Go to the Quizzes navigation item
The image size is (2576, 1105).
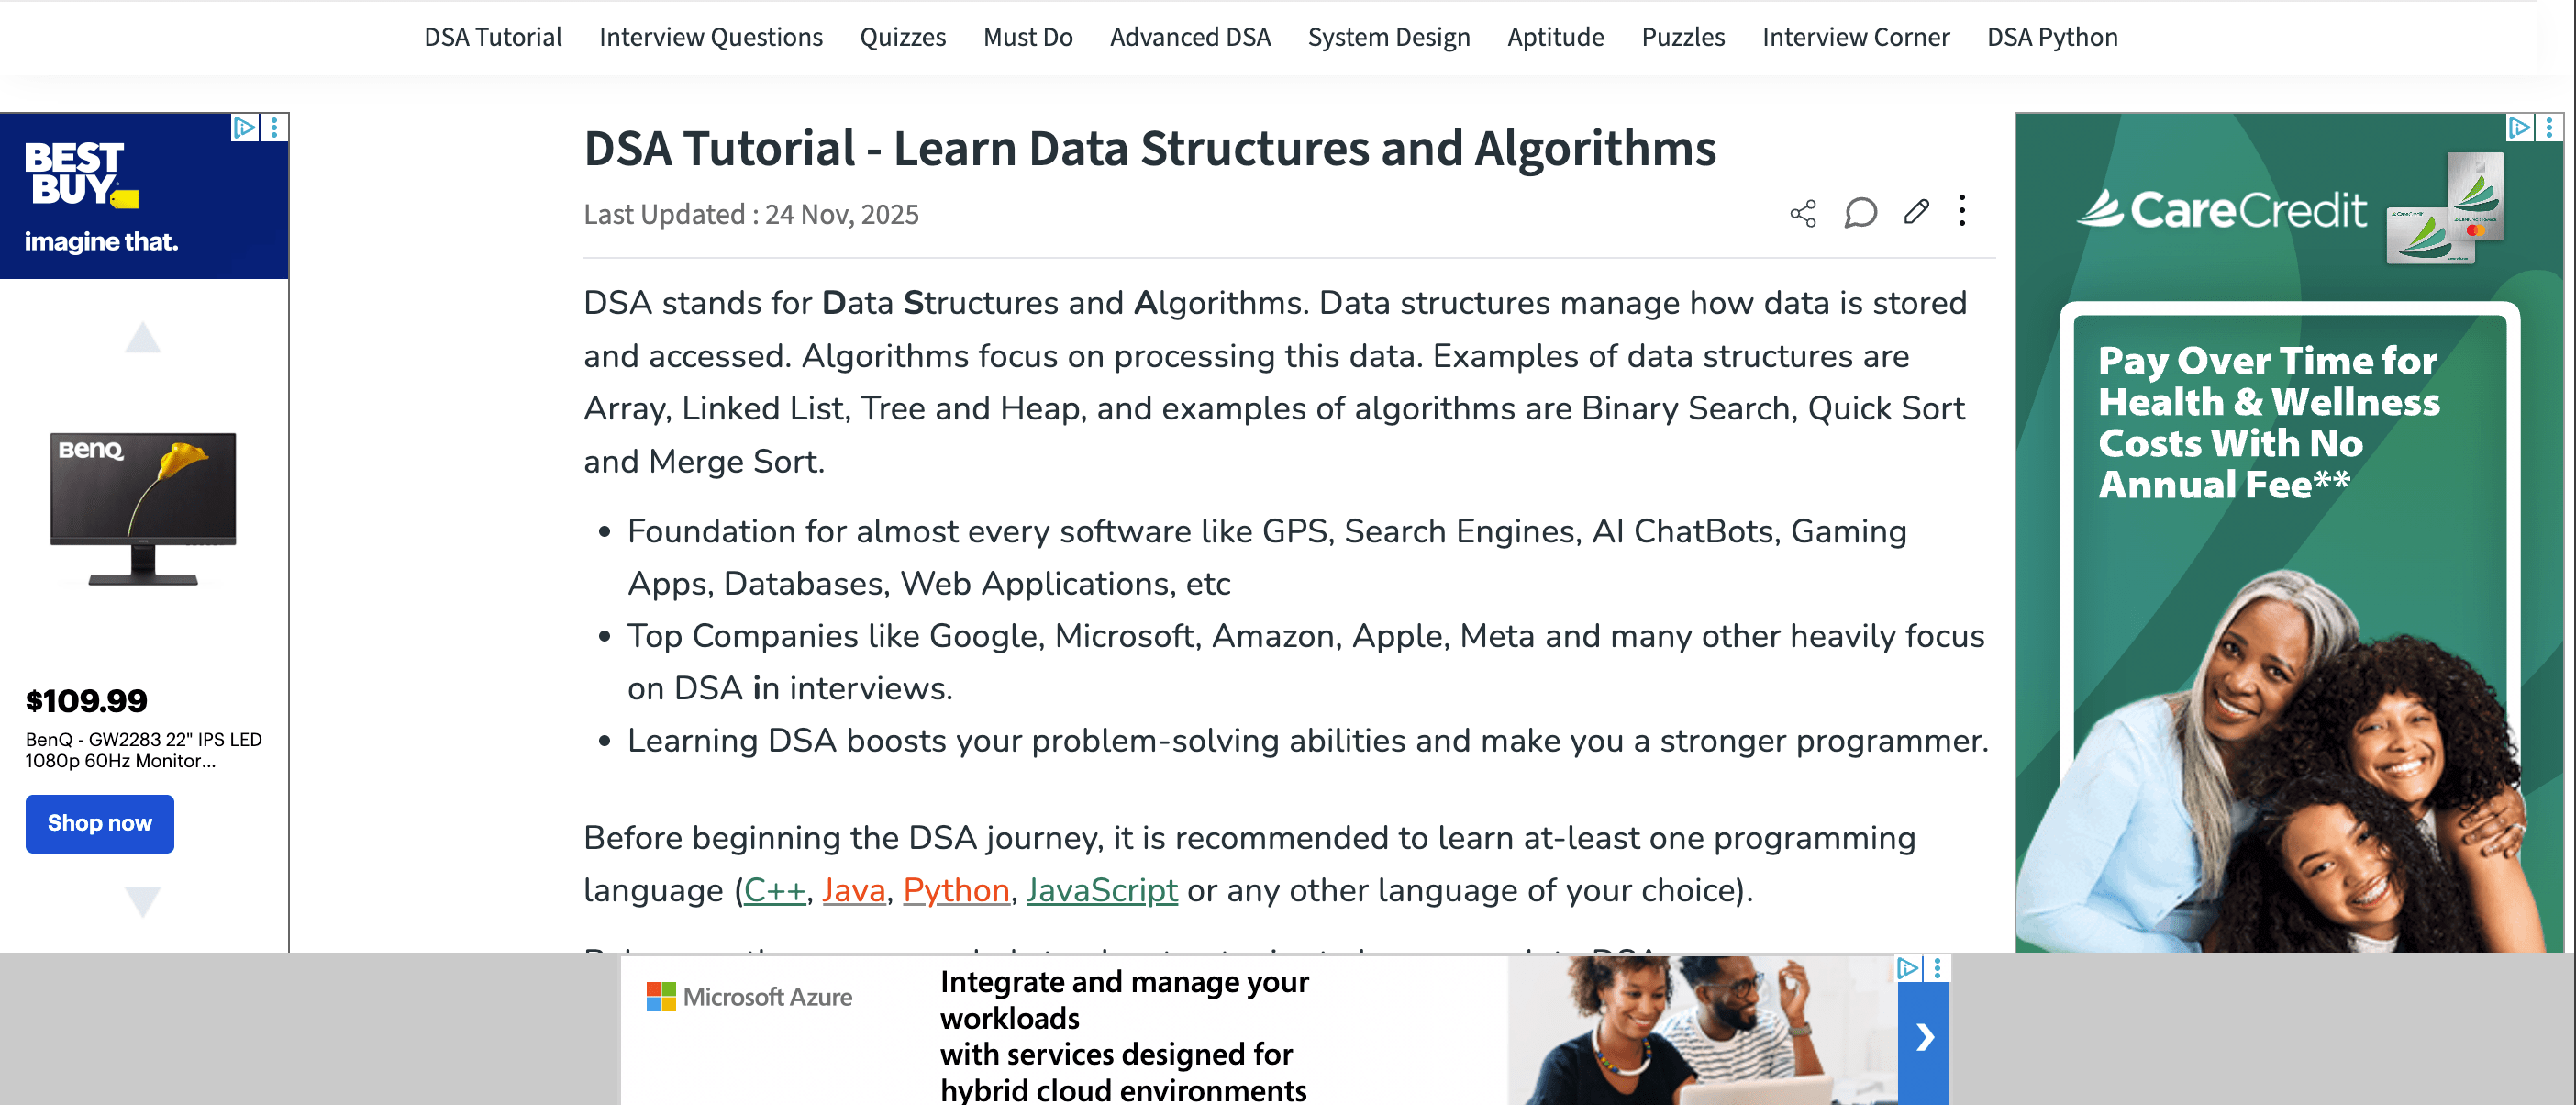point(902,37)
